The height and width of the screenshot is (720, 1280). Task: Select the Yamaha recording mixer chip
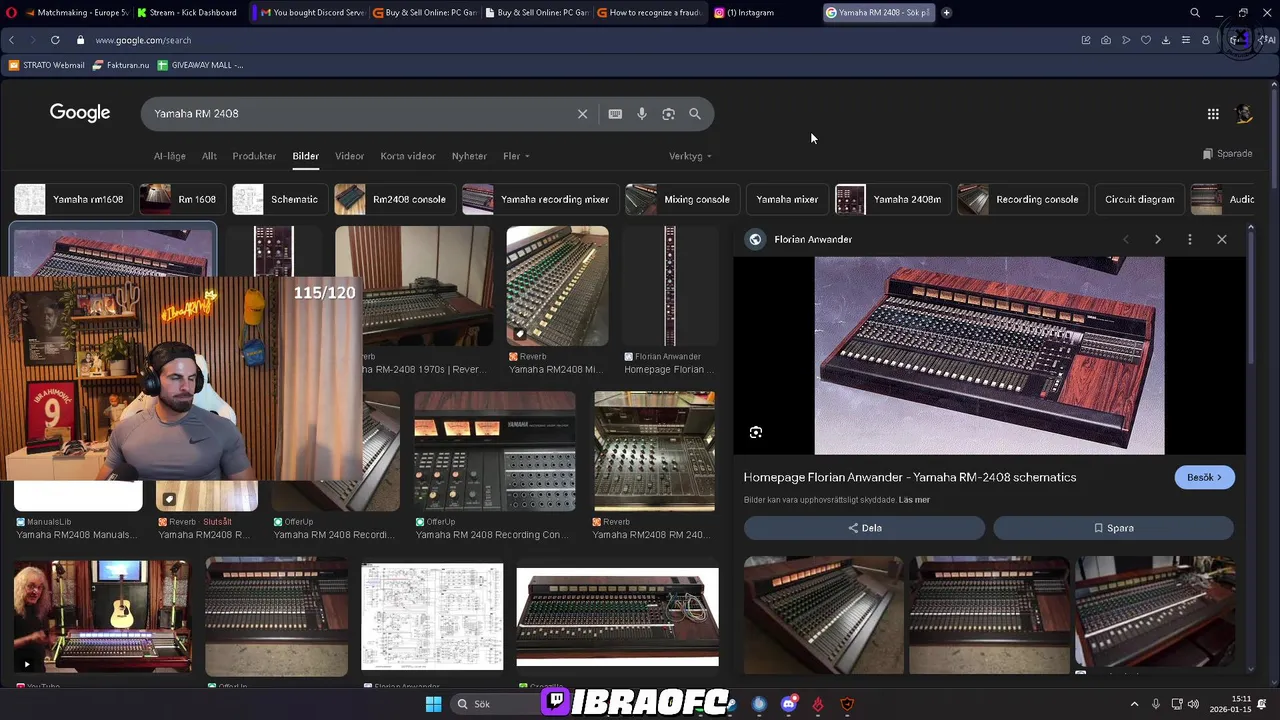539,199
